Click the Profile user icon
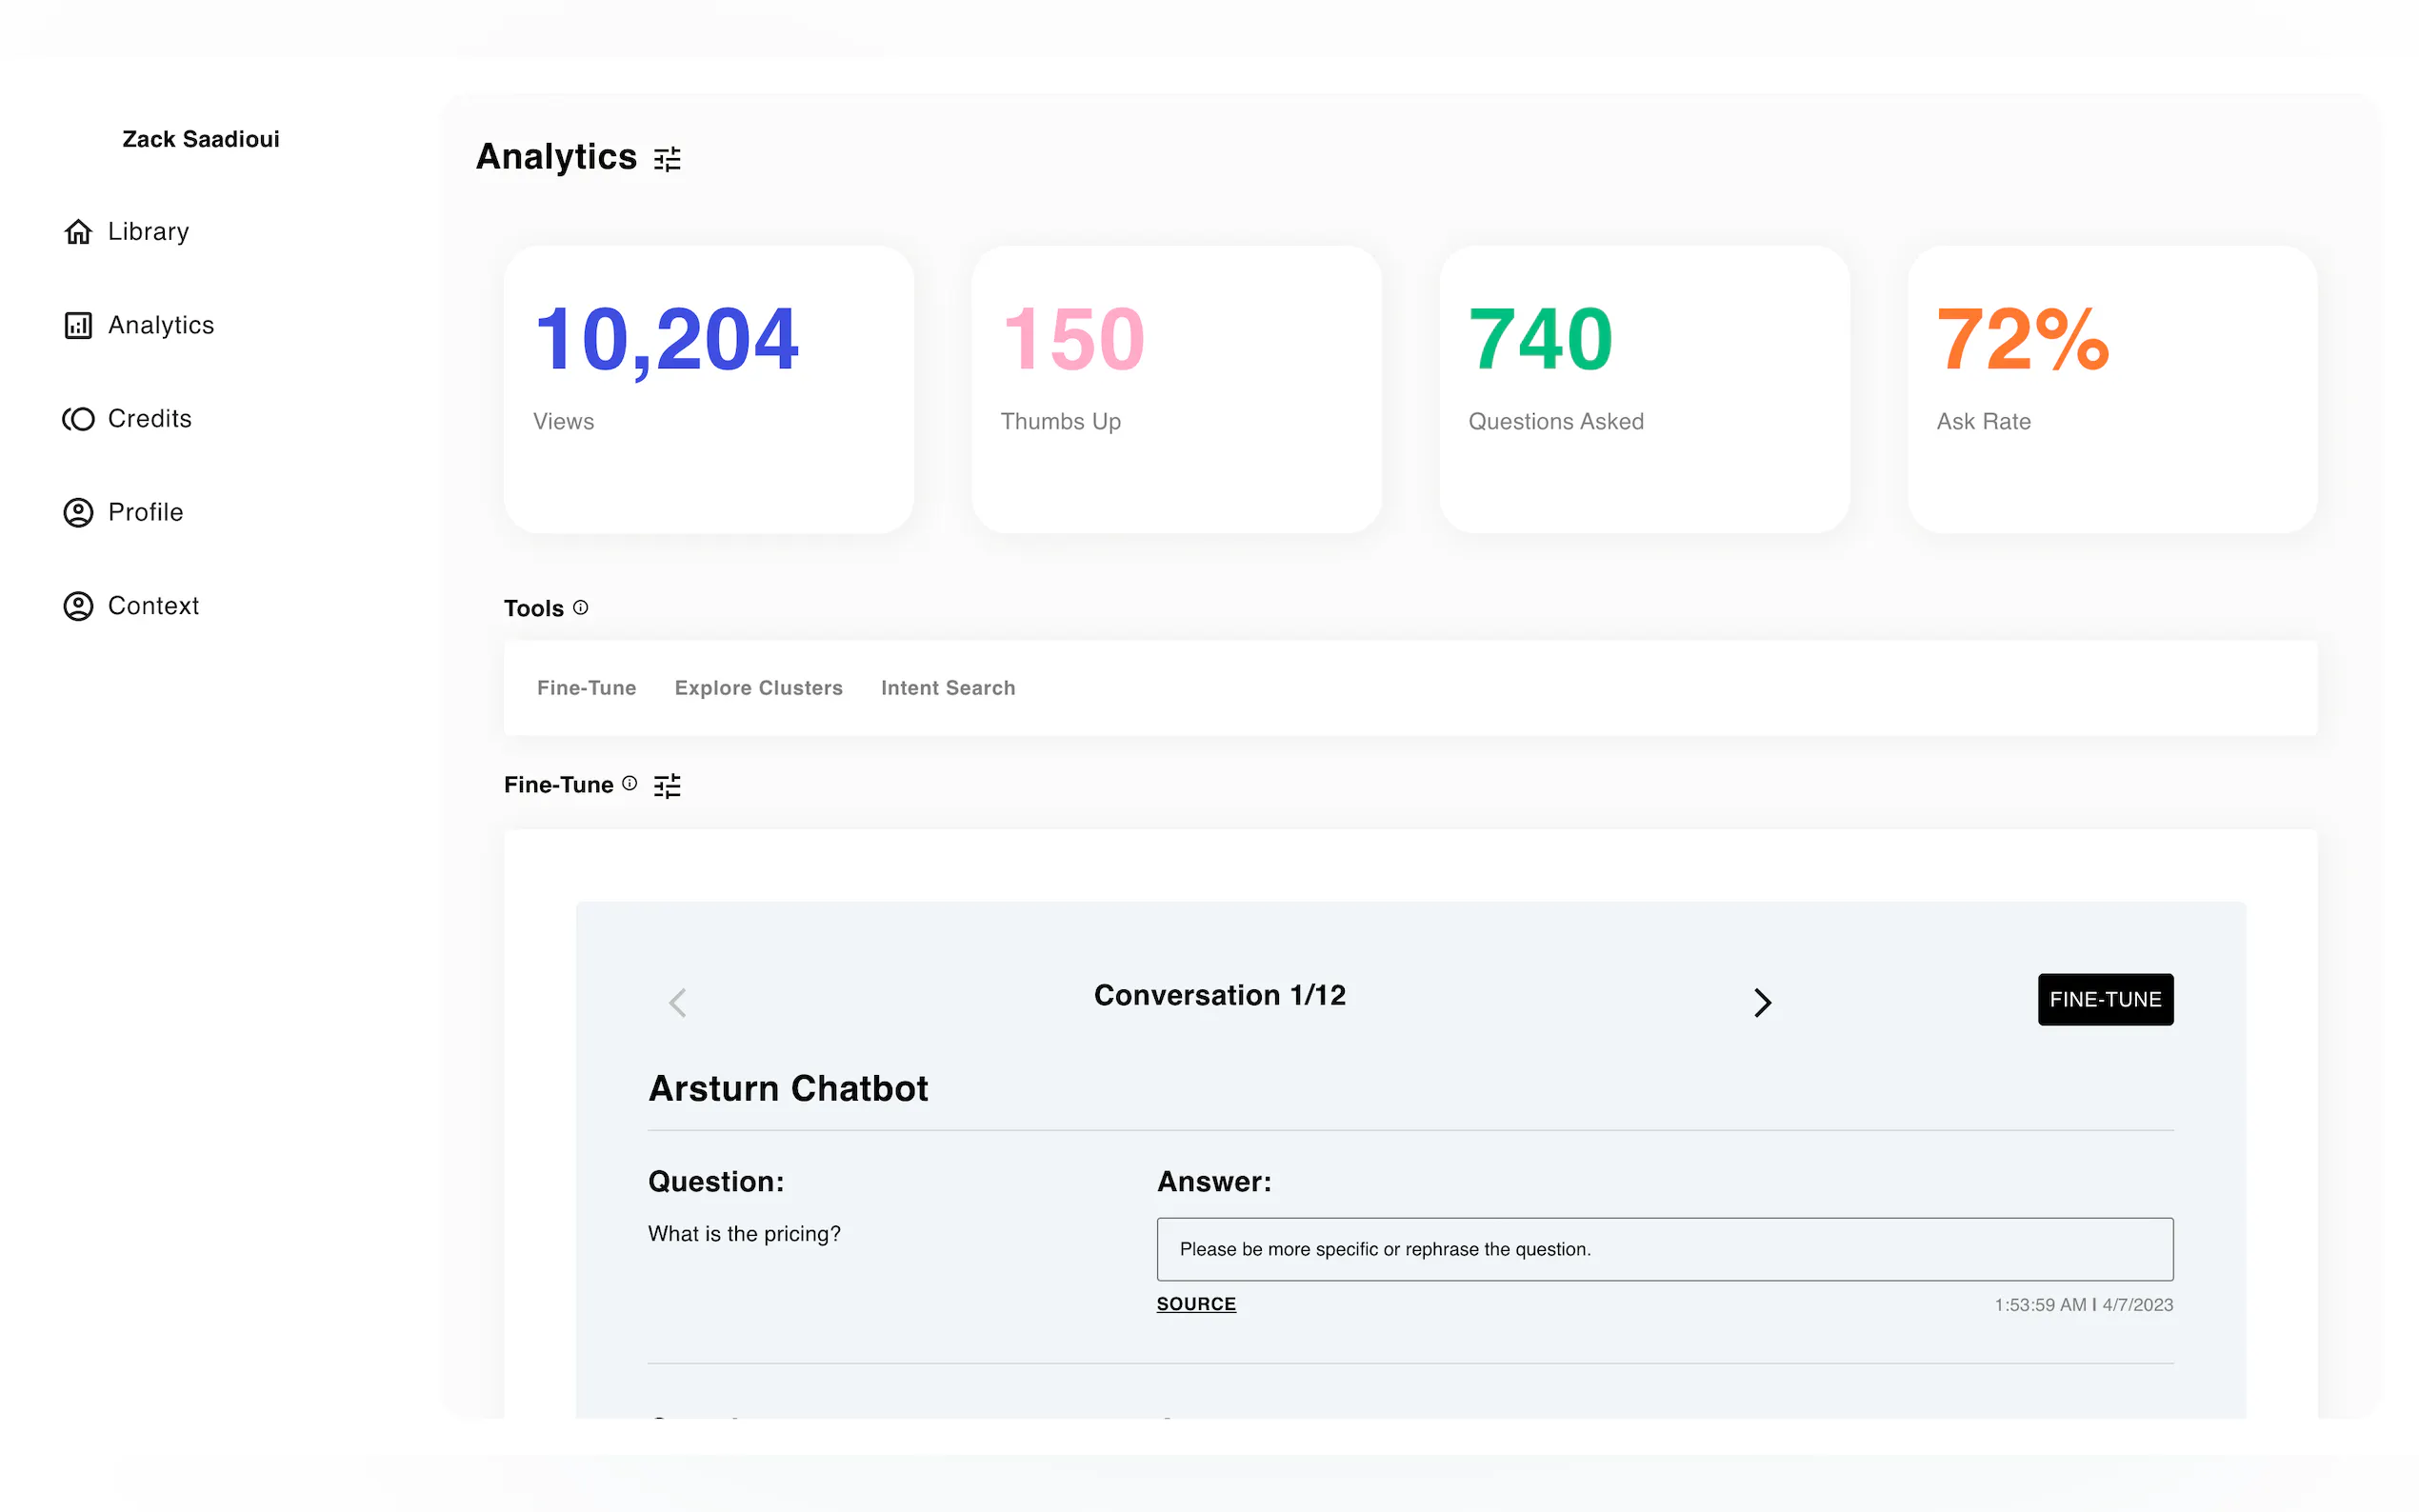 (x=78, y=512)
